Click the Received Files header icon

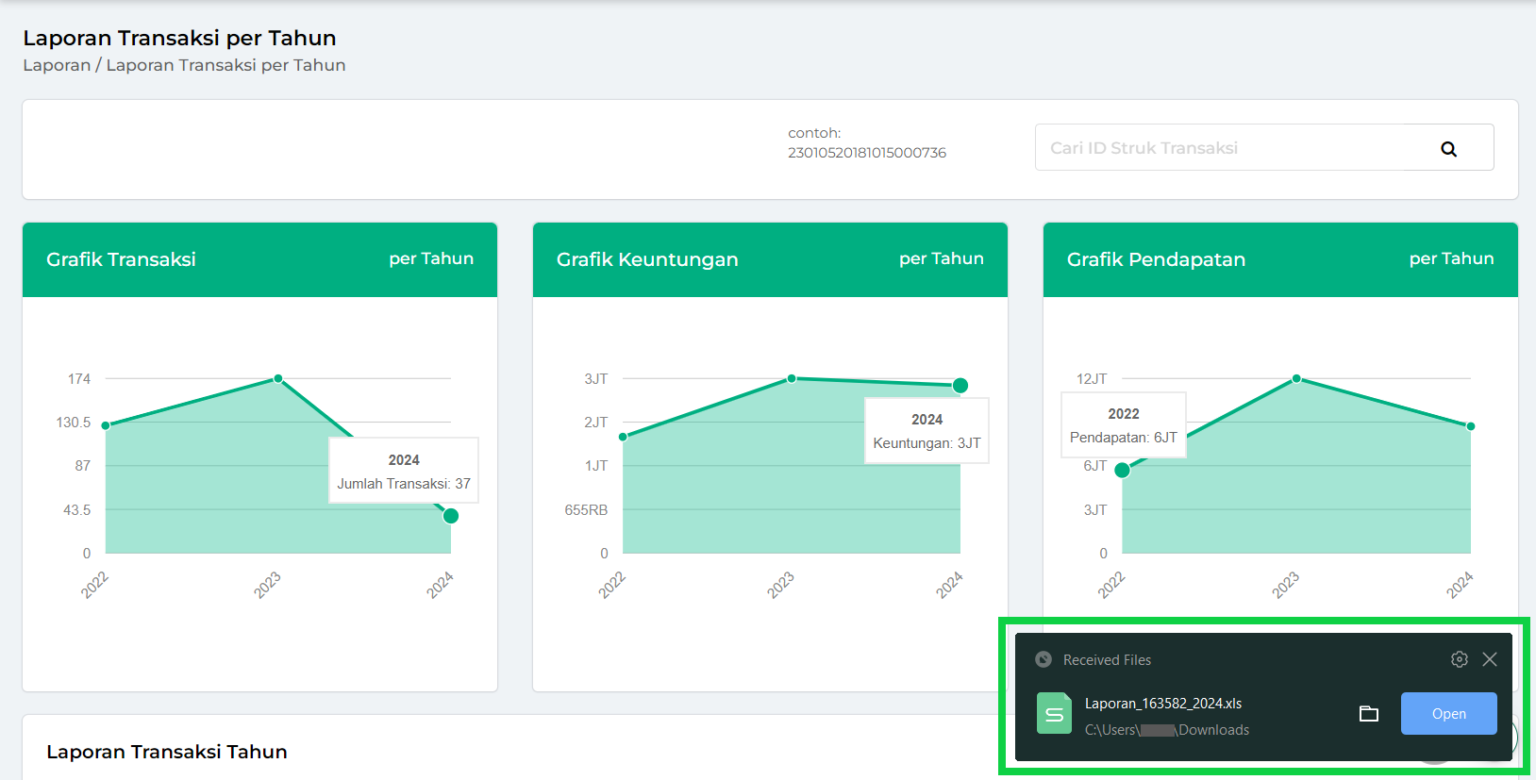pyautogui.click(x=1043, y=659)
